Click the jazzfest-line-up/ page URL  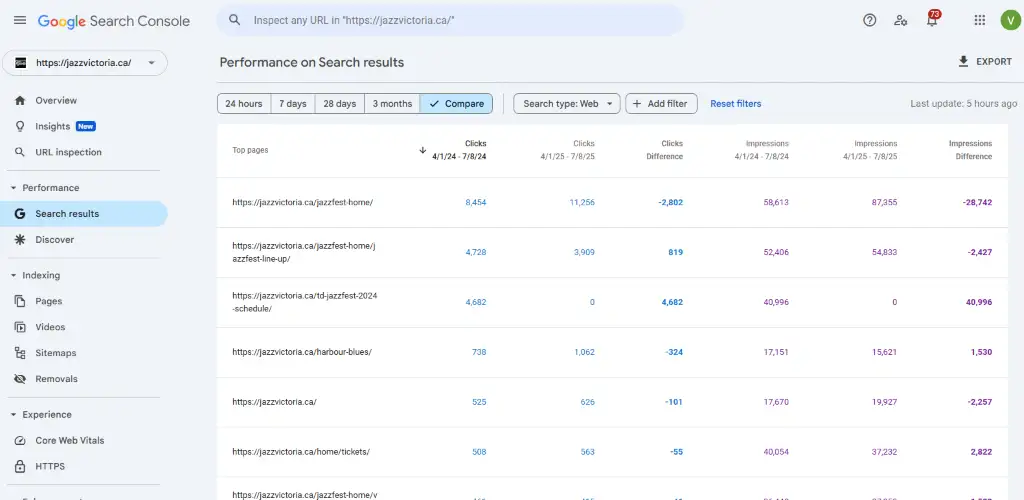click(304, 252)
